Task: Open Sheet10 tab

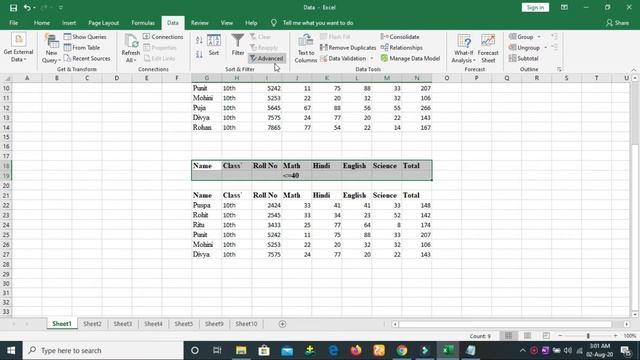Action: point(246,324)
